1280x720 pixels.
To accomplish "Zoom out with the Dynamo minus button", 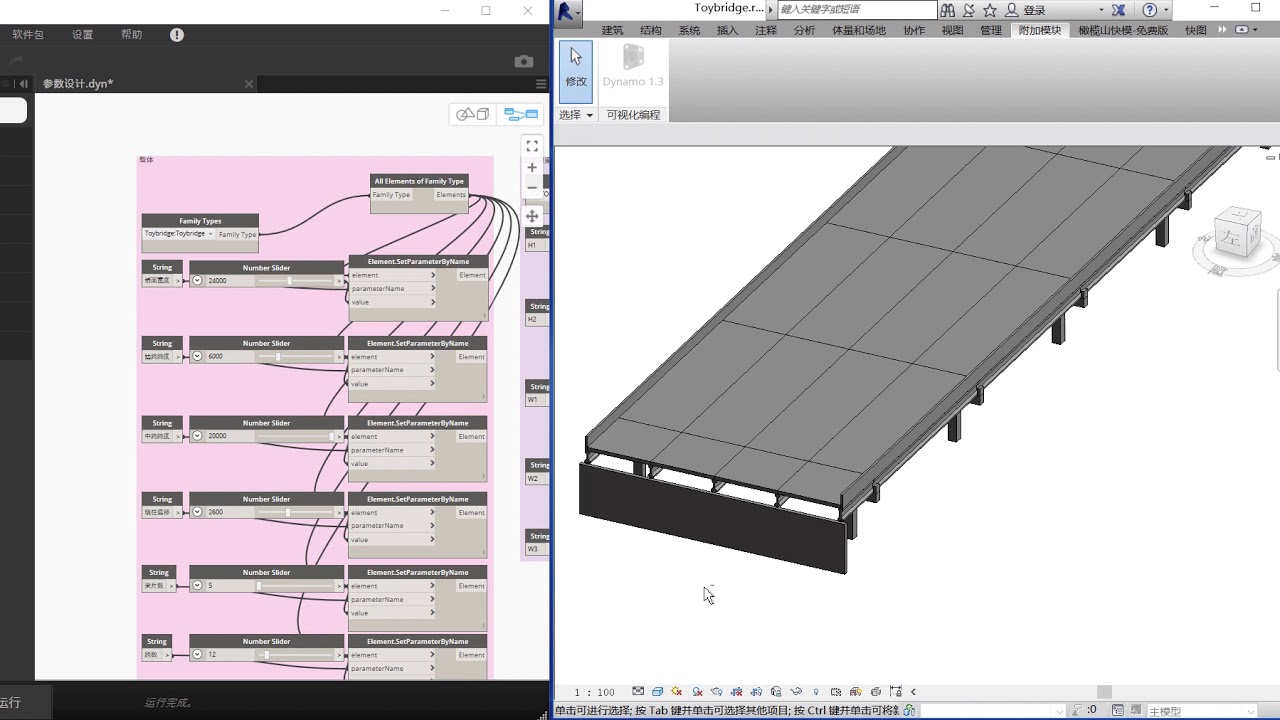I will click(532, 187).
